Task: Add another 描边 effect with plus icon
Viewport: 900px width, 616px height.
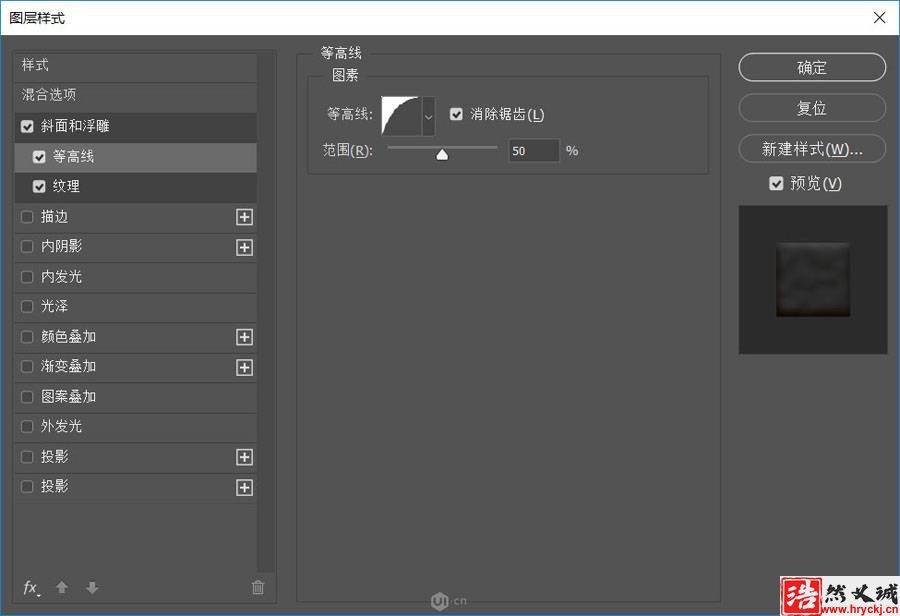Action: [245, 217]
